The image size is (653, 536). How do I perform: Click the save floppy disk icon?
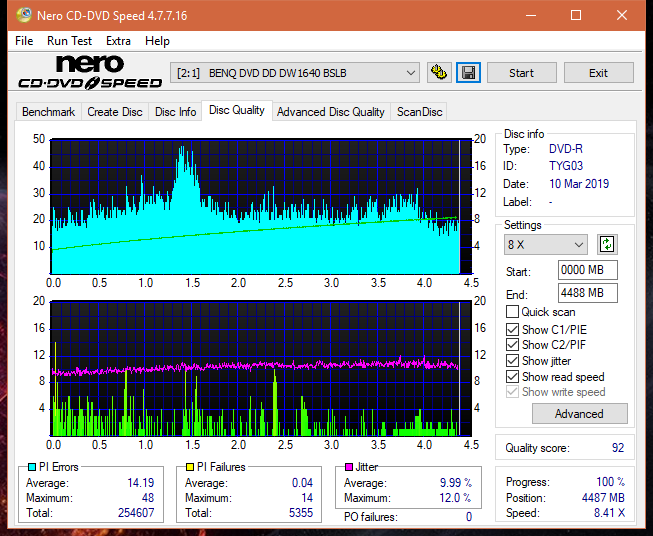point(469,73)
